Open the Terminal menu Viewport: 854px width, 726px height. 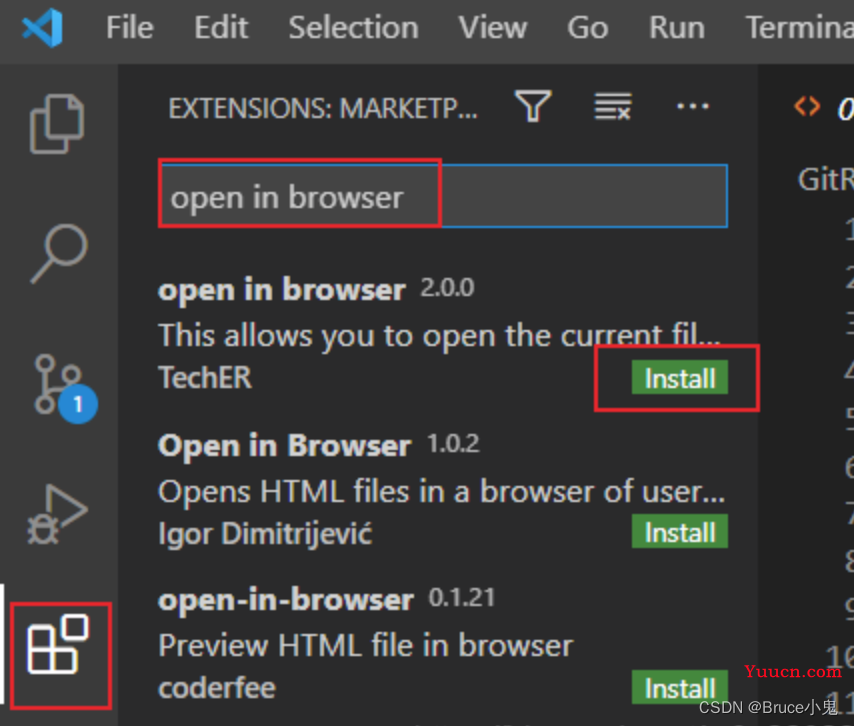tap(800, 27)
